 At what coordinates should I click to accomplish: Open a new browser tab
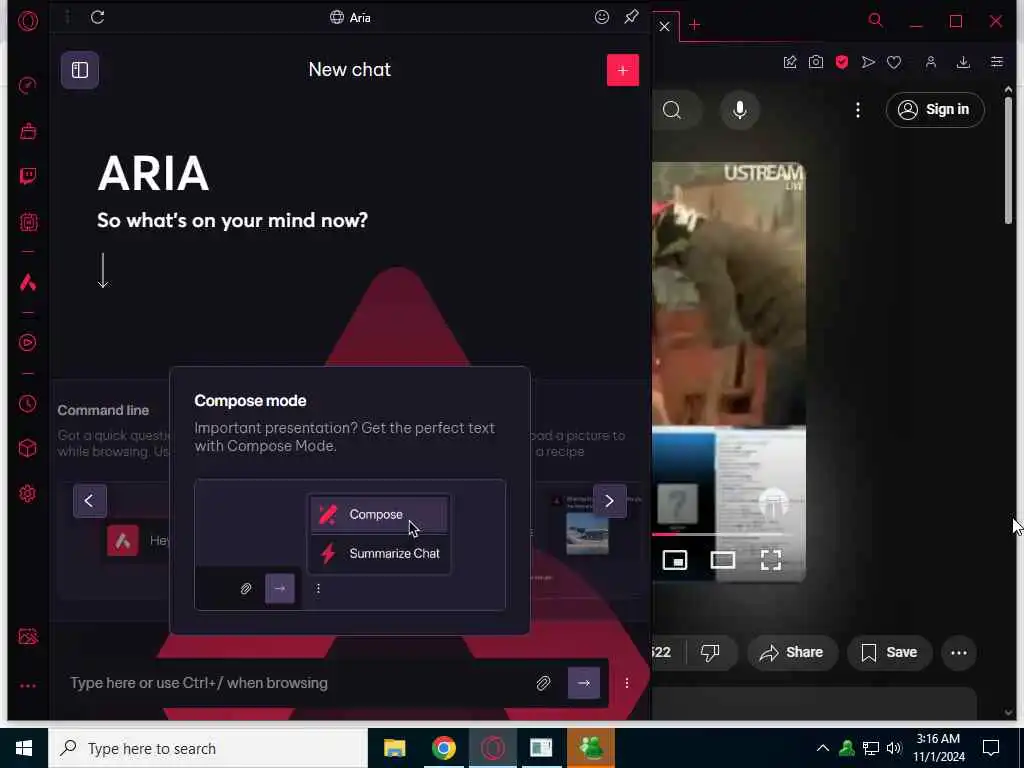tap(694, 25)
